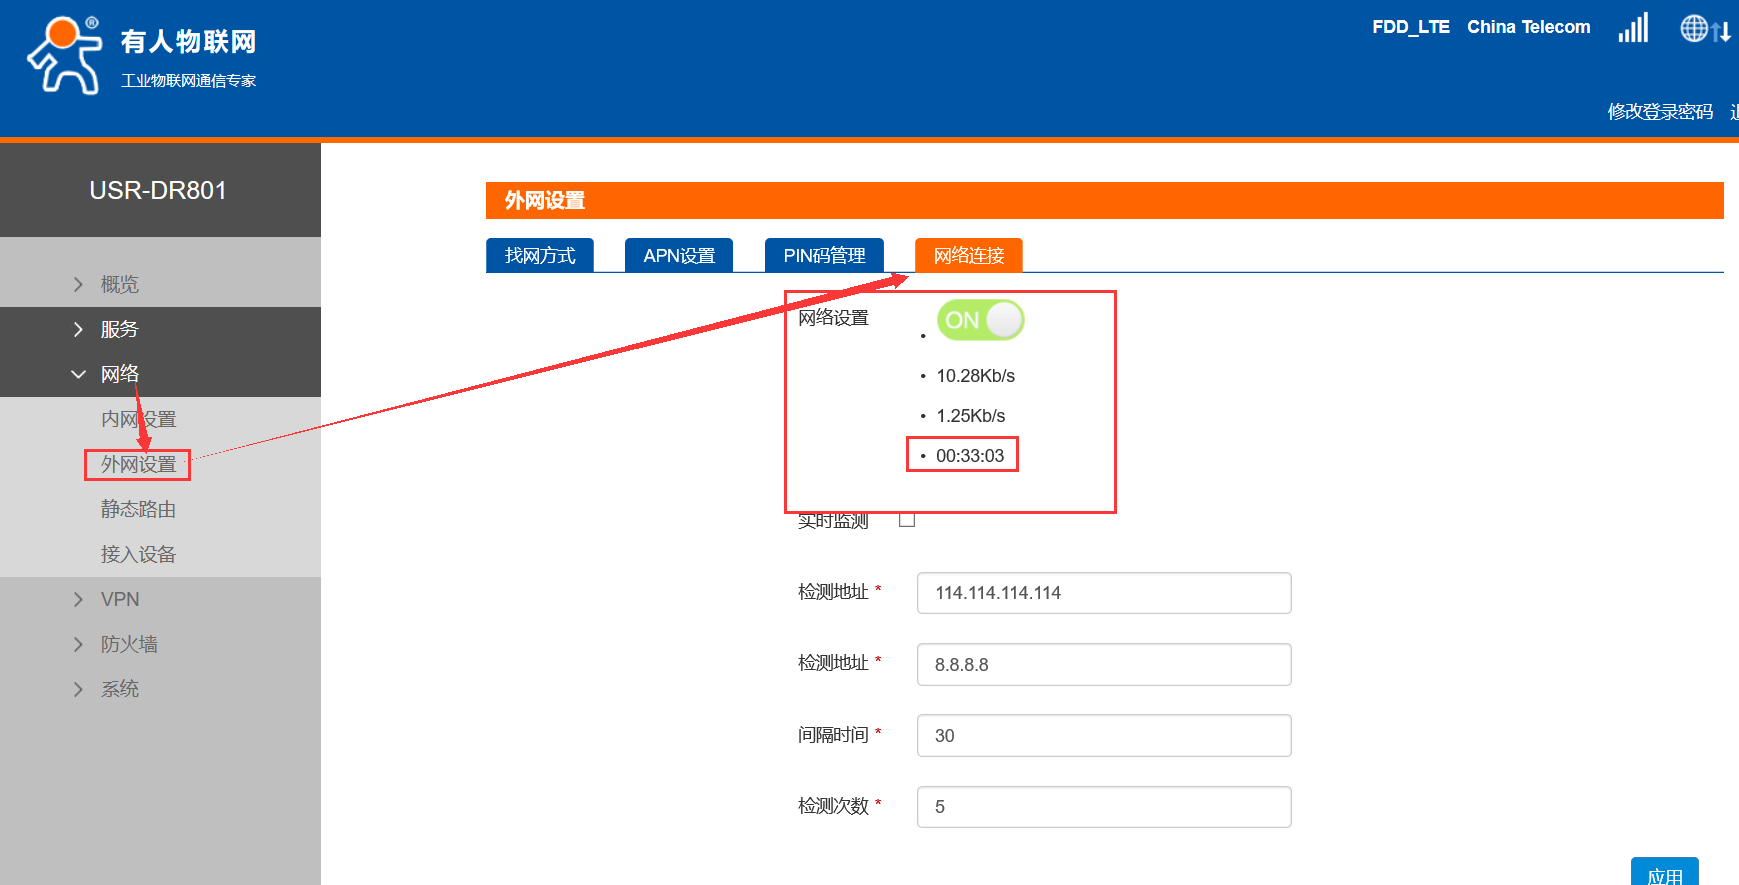Expand the 概览 sidebar section

119,285
